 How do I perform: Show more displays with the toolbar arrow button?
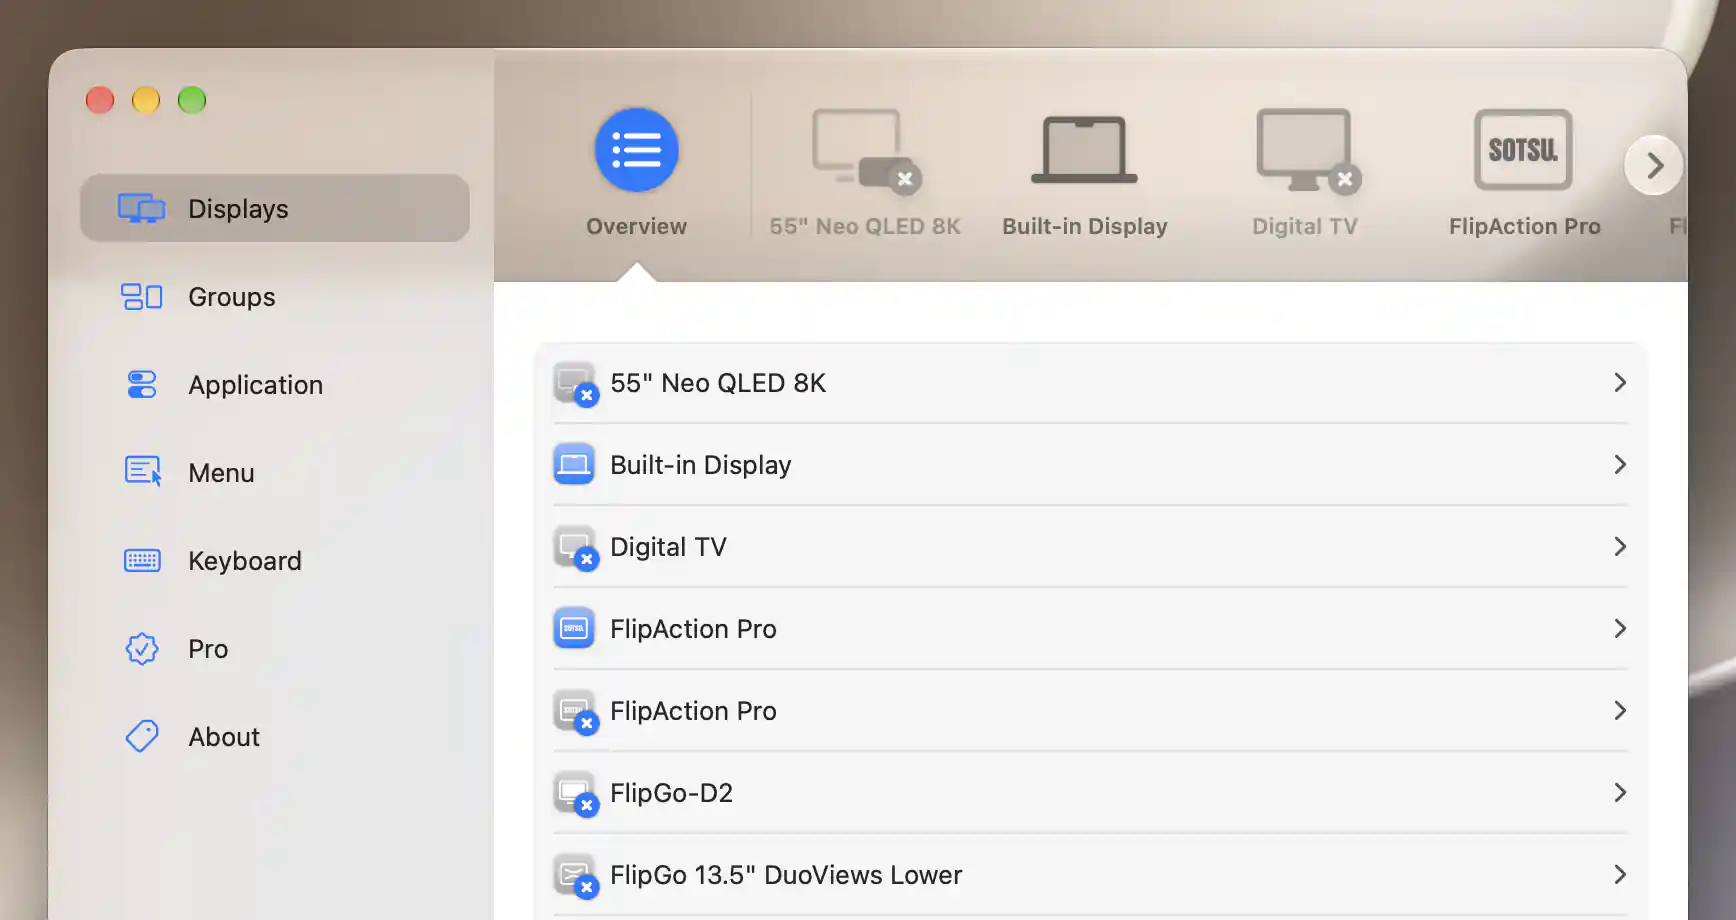(1654, 165)
